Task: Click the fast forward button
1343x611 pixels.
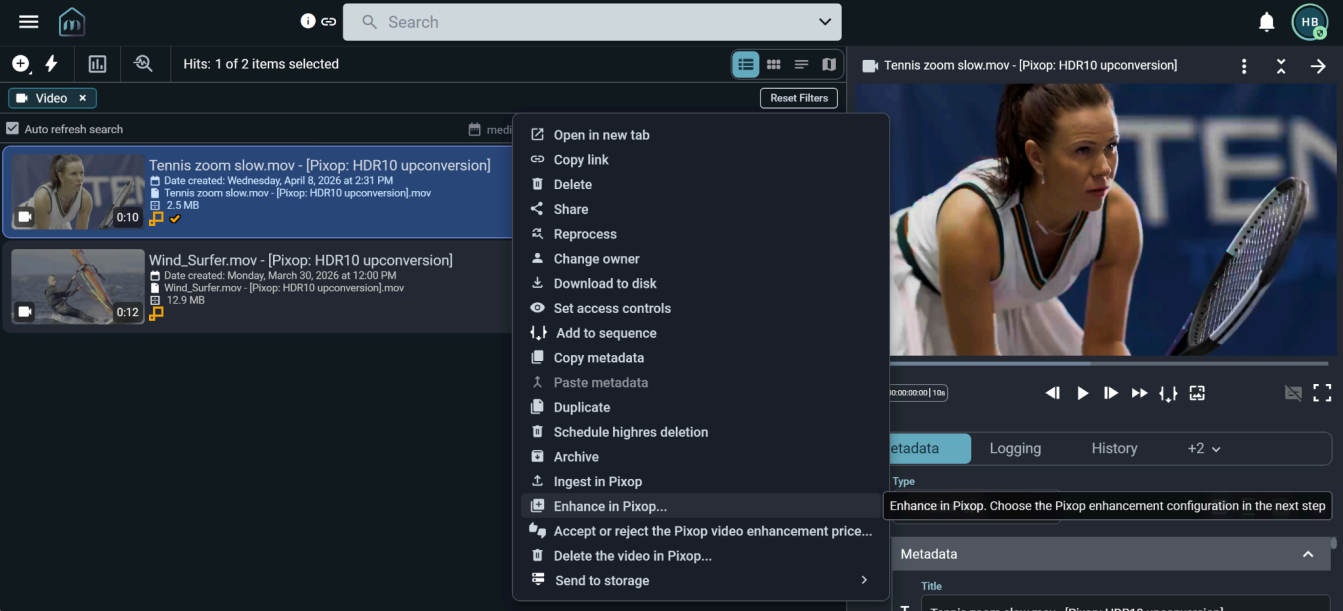Action: tap(1139, 393)
